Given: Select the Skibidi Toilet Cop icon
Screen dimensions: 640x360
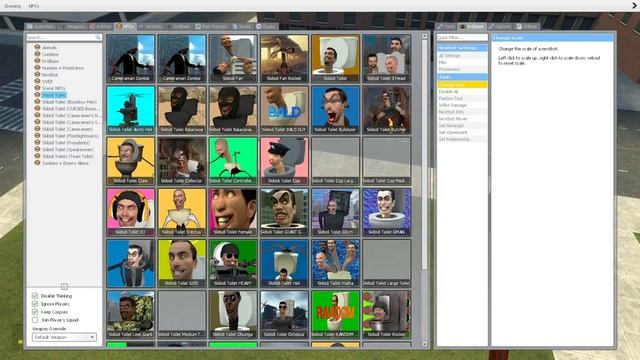Looking at the screenshot, I should point(284,161).
